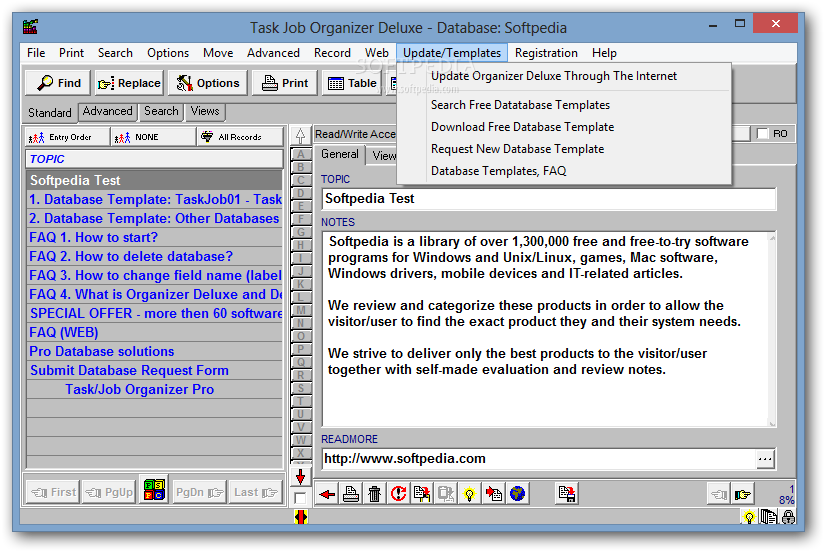Toggle the RO read-only checkbox
The image size is (825, 552).
coord(762,134)
